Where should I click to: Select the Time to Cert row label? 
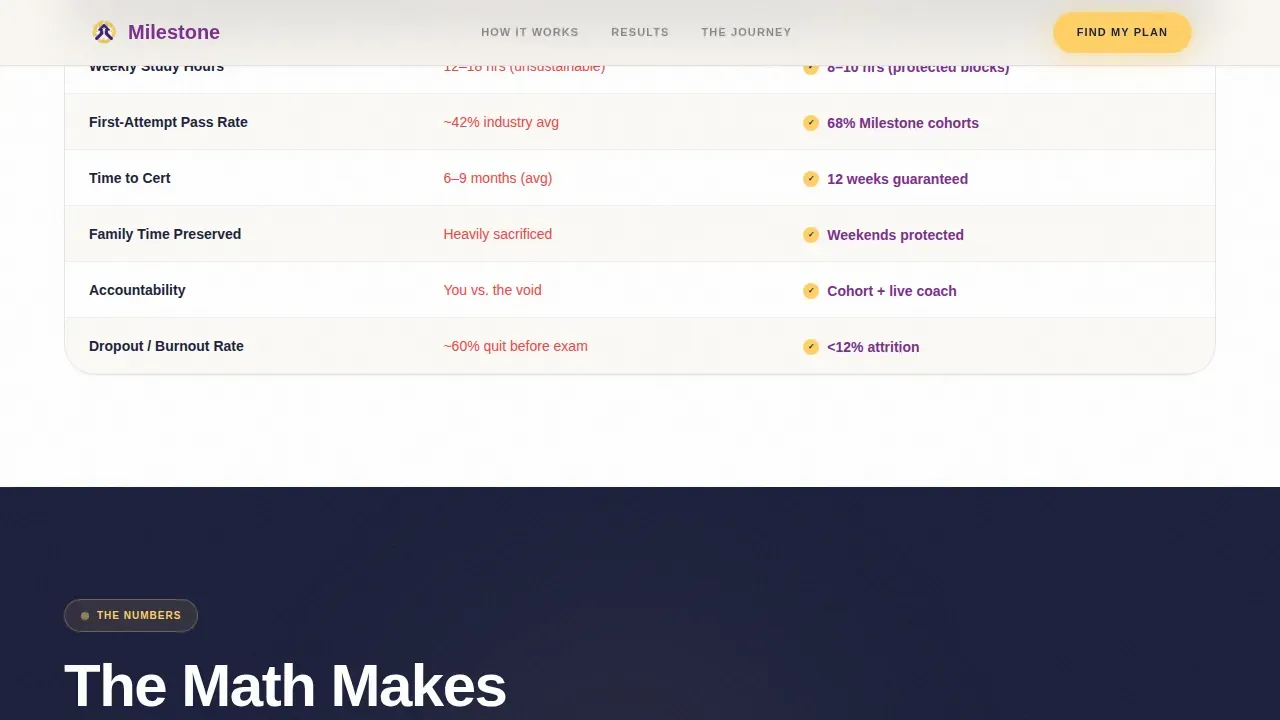point(130,178)
